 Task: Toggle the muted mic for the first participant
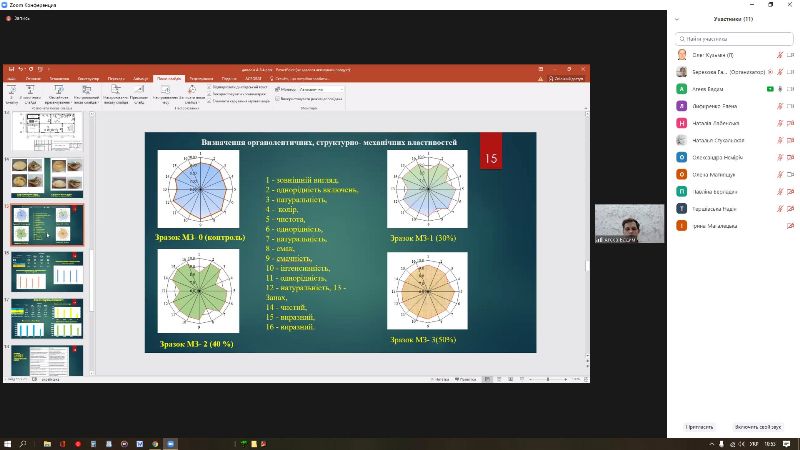pyautogui.click(x=780, y=55)
